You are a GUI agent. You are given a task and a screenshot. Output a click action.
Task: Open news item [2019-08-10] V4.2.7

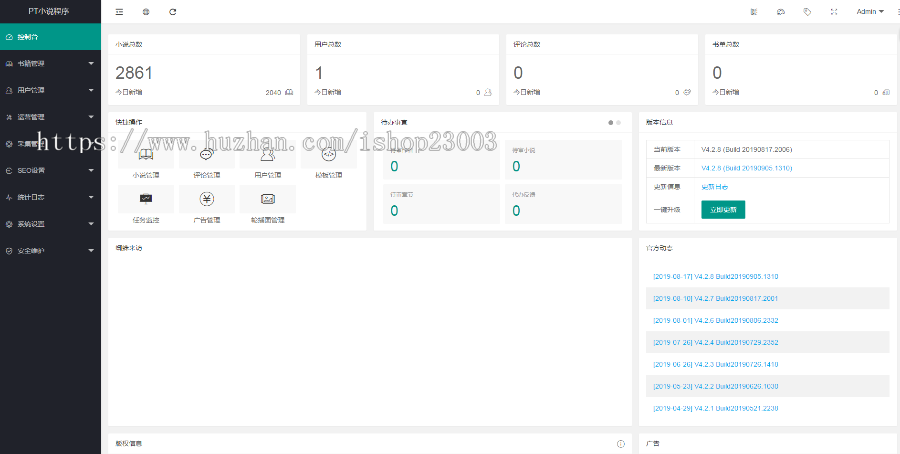716,298
